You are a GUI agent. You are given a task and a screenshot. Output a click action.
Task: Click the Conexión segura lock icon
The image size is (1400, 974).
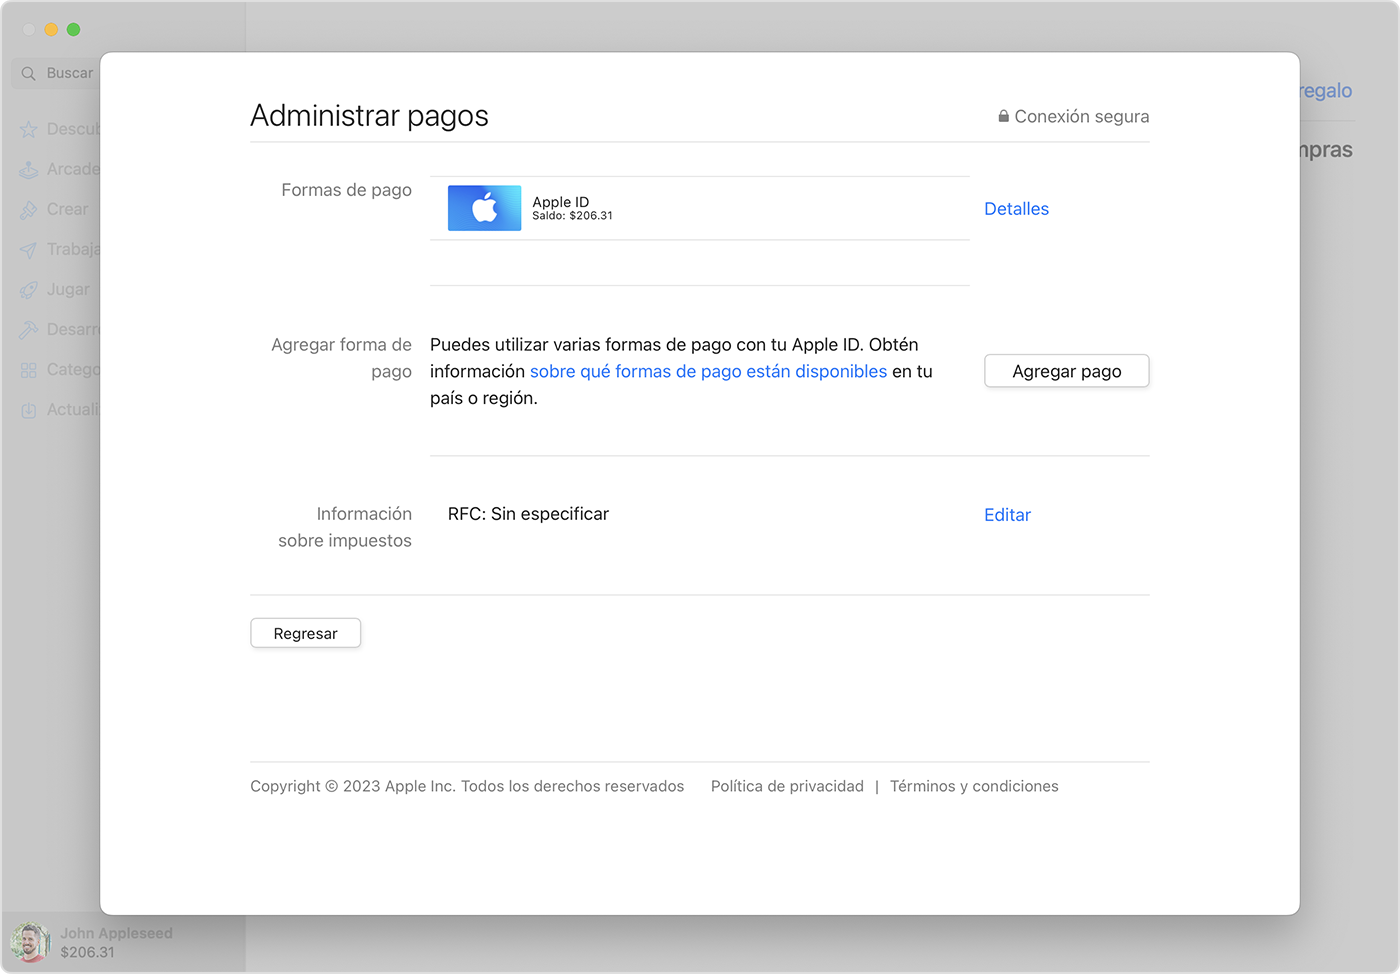pyautogui.click(x=1003, y=116)
